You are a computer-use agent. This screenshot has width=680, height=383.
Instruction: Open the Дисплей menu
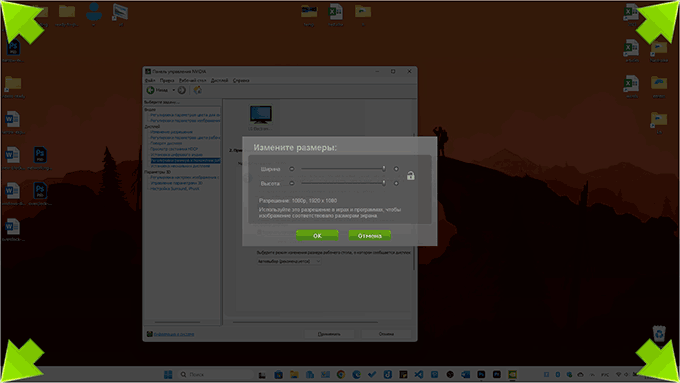[x=219, y=80]
